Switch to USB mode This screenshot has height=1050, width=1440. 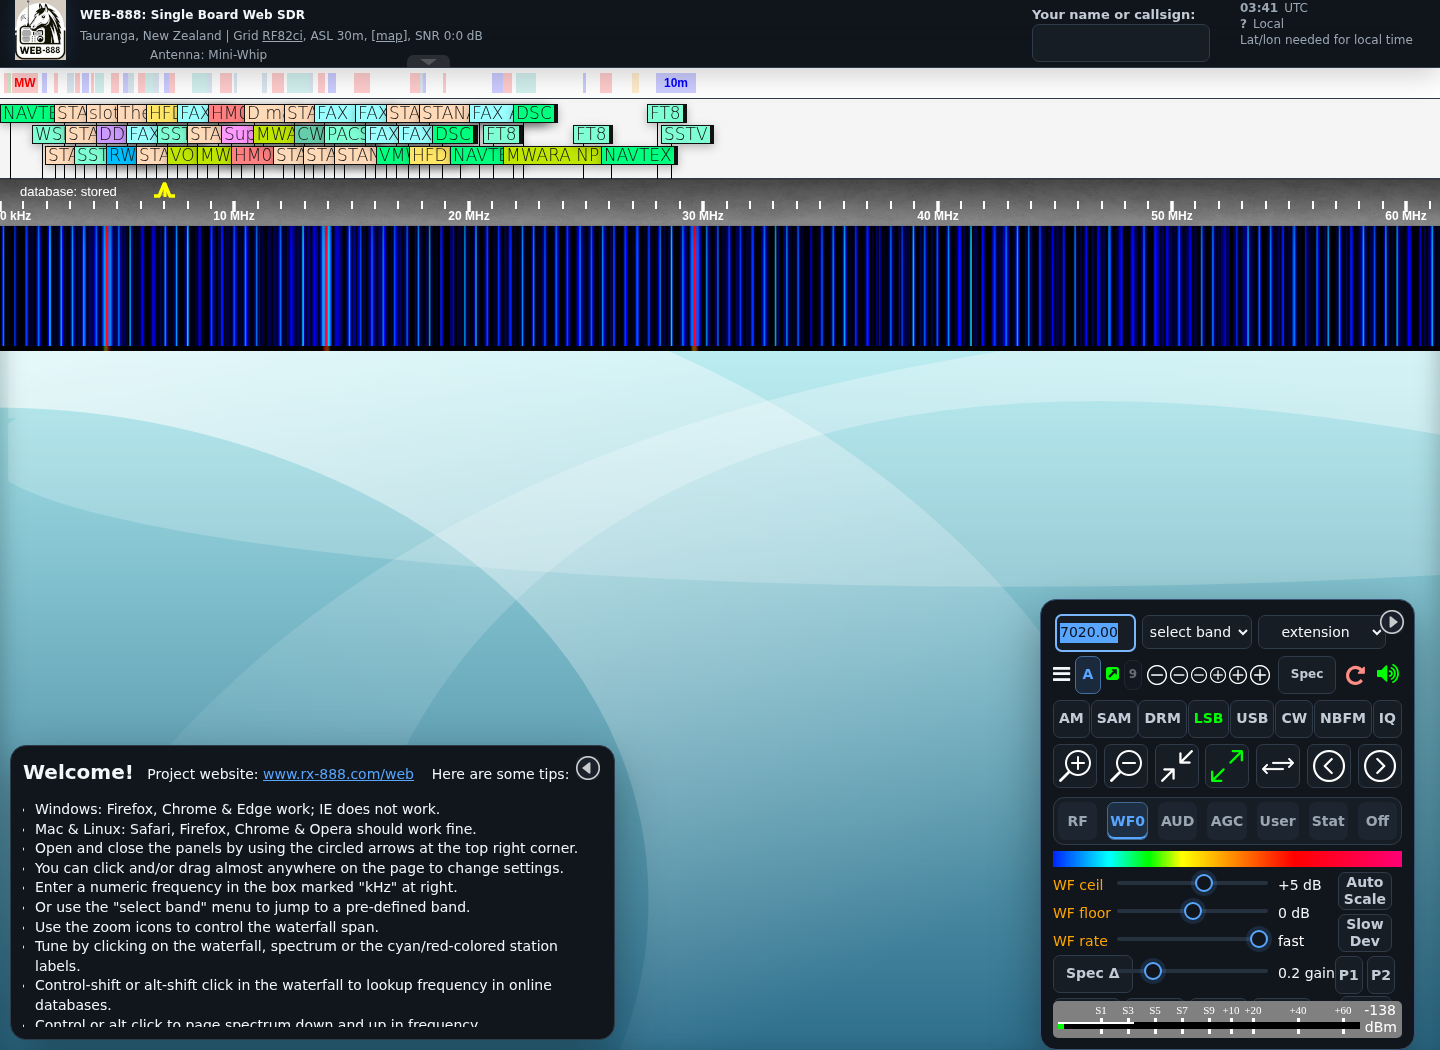pyautogui.click(x=1252, y=718)
